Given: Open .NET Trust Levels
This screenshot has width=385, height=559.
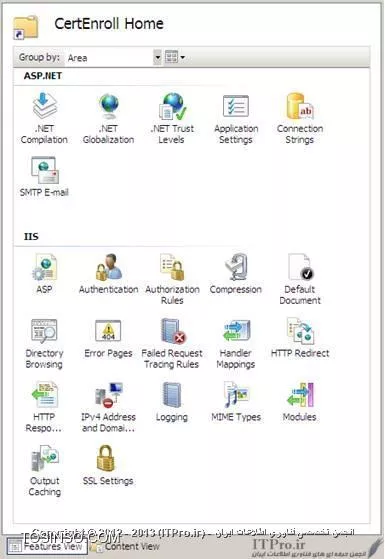Looking at the screenshot, I should click(172, 118).
